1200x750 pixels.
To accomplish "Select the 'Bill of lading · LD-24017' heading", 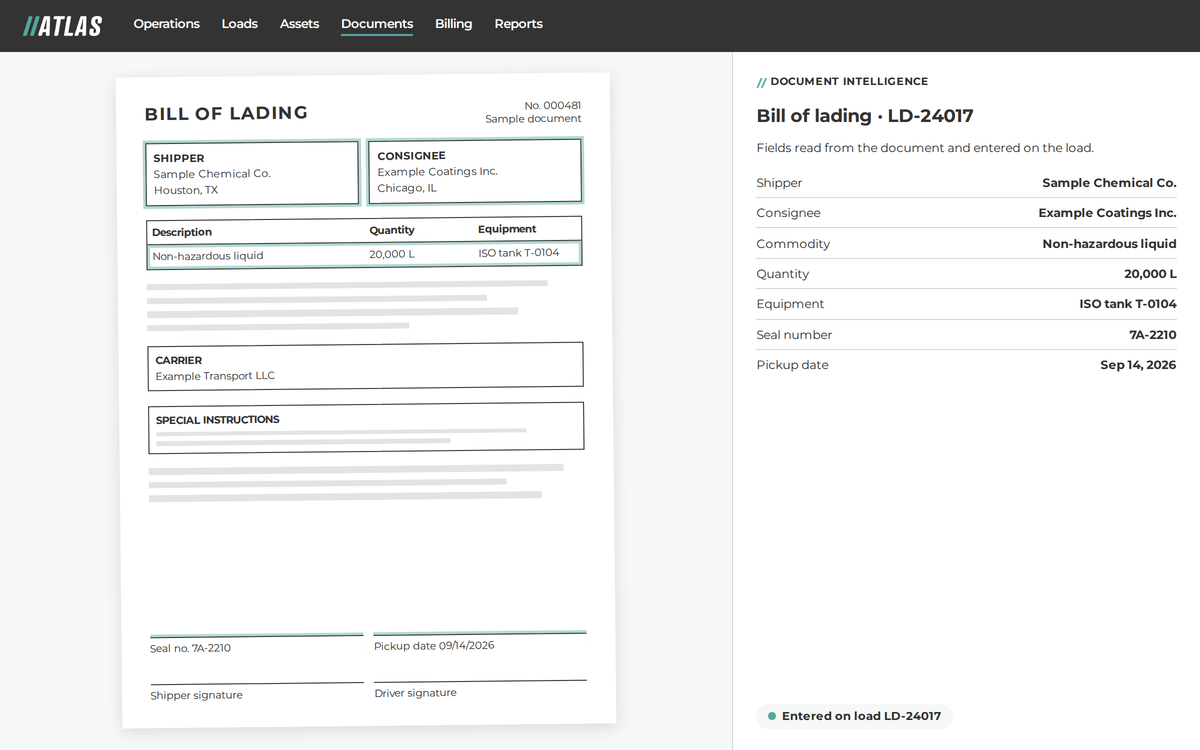I will click(x=865, y=116).
